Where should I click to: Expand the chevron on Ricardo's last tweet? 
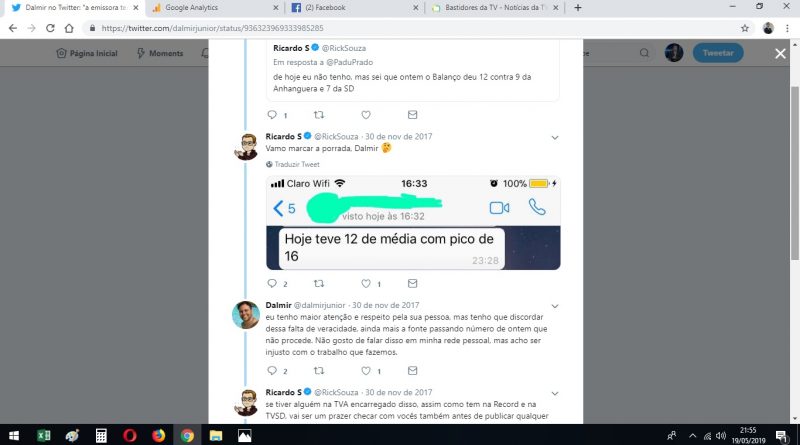(555, 393)
